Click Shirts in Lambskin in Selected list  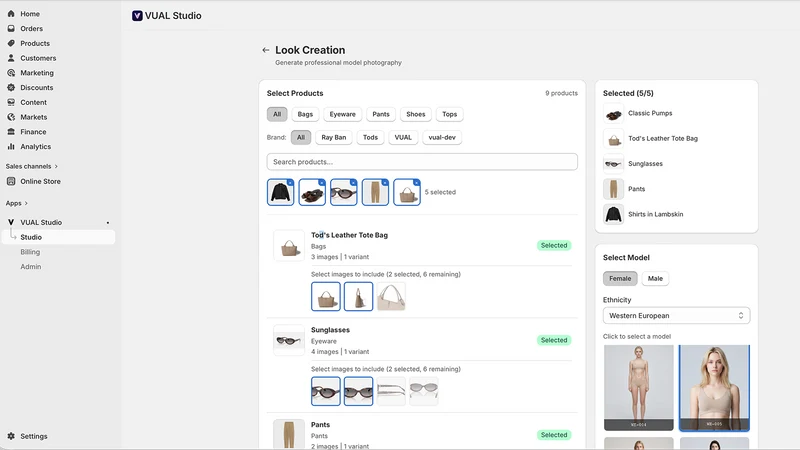coord(655,214)
